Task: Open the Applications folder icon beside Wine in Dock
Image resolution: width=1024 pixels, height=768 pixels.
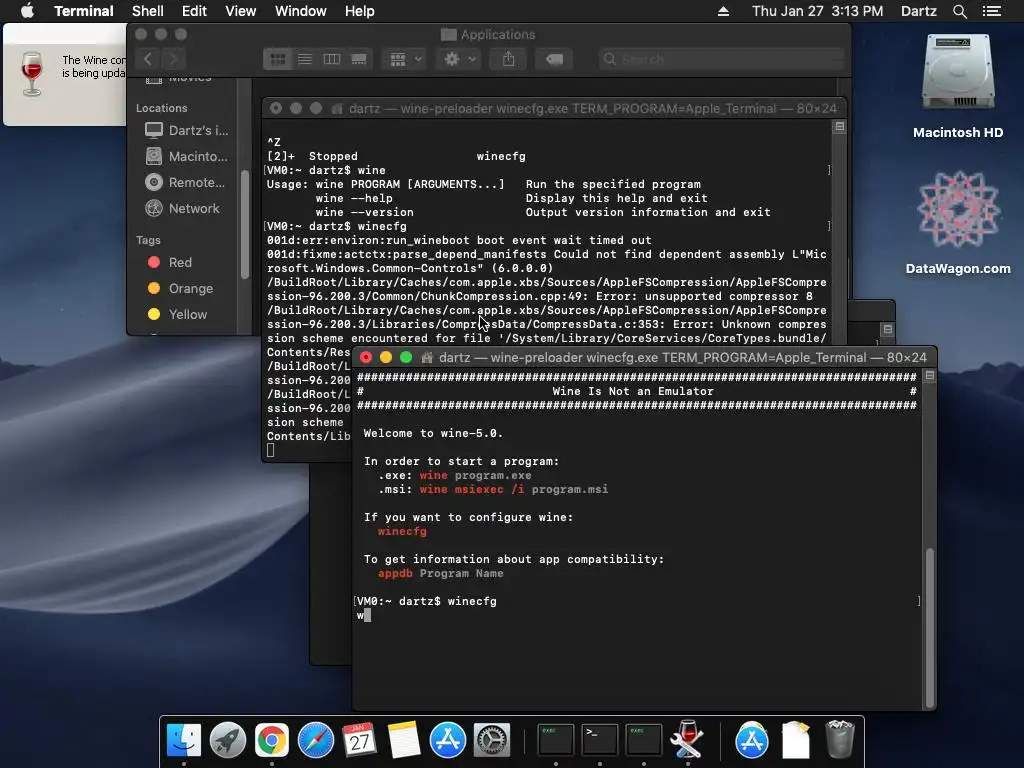Action: click(752, 740)
